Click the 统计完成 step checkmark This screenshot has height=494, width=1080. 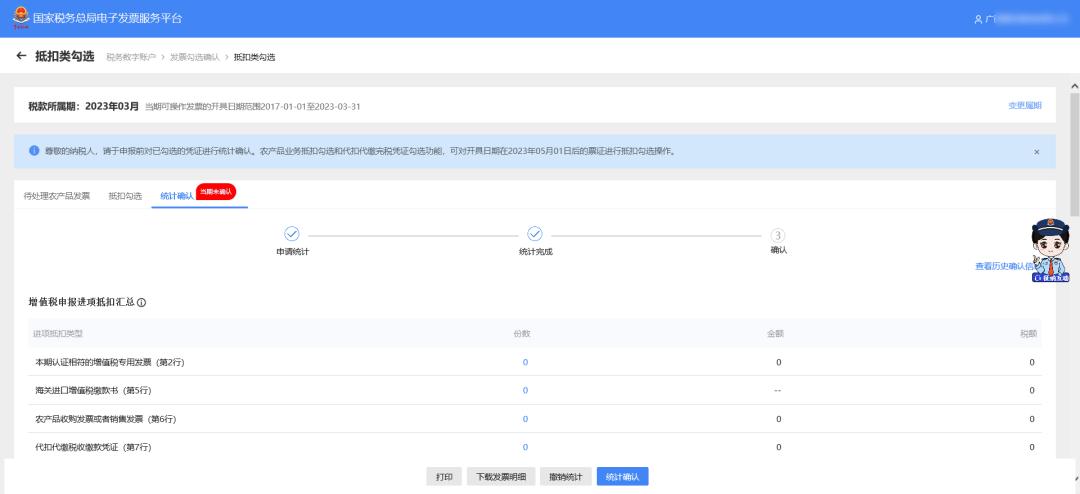[534, 233]
